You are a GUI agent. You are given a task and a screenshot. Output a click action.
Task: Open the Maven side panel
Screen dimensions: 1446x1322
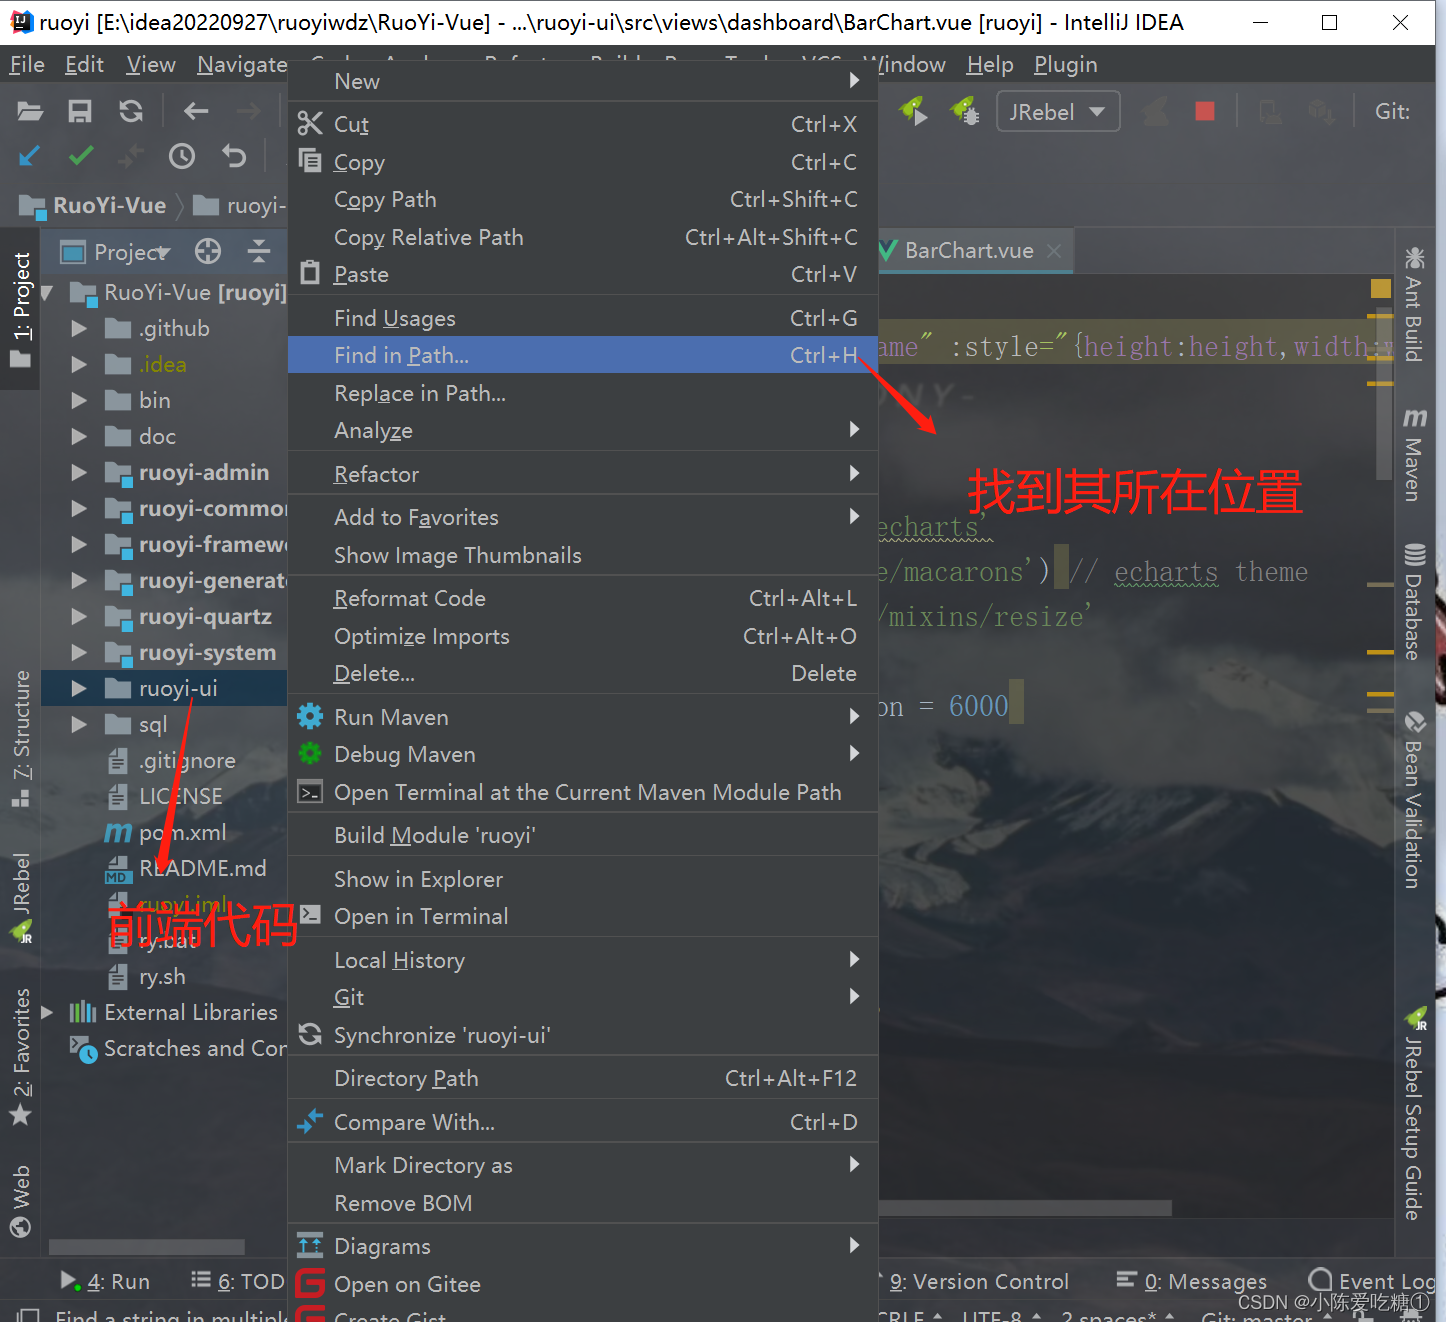click(x=1413, y=455)
